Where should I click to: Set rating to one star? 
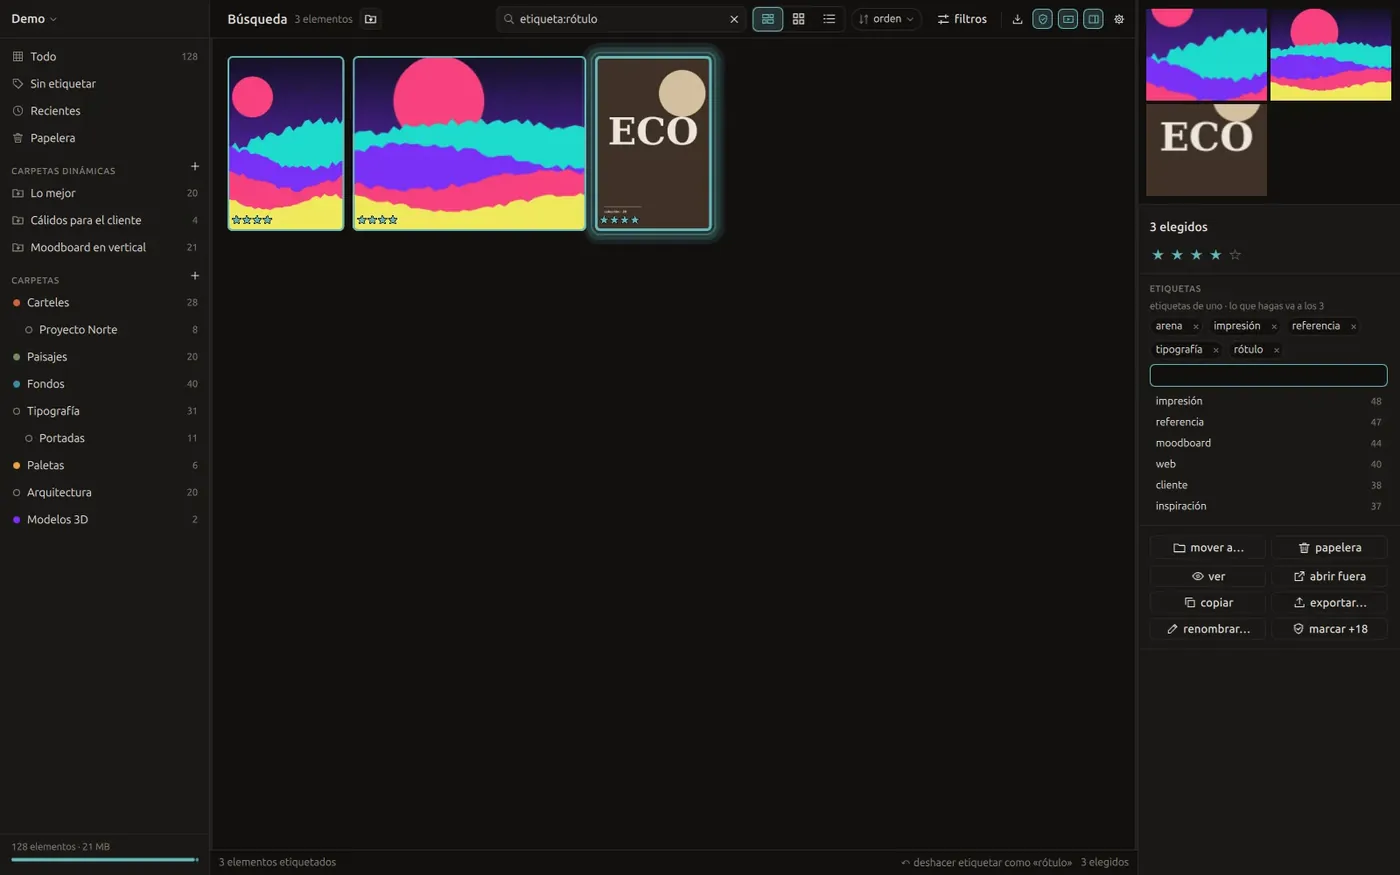pyautogui.click(x=1158, y=255)
